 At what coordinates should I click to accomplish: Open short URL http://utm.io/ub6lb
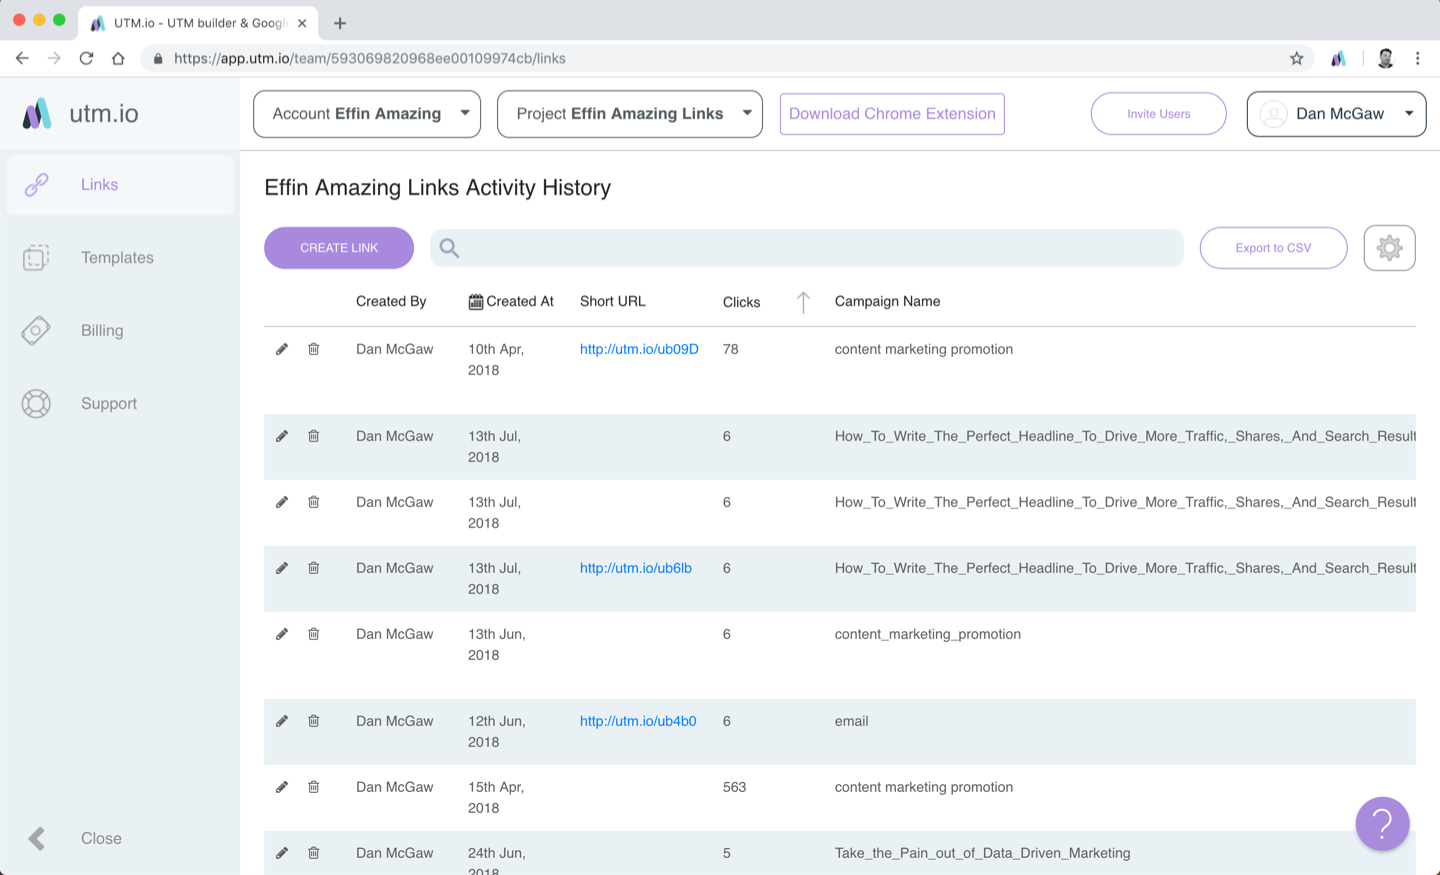click(636, 568)
